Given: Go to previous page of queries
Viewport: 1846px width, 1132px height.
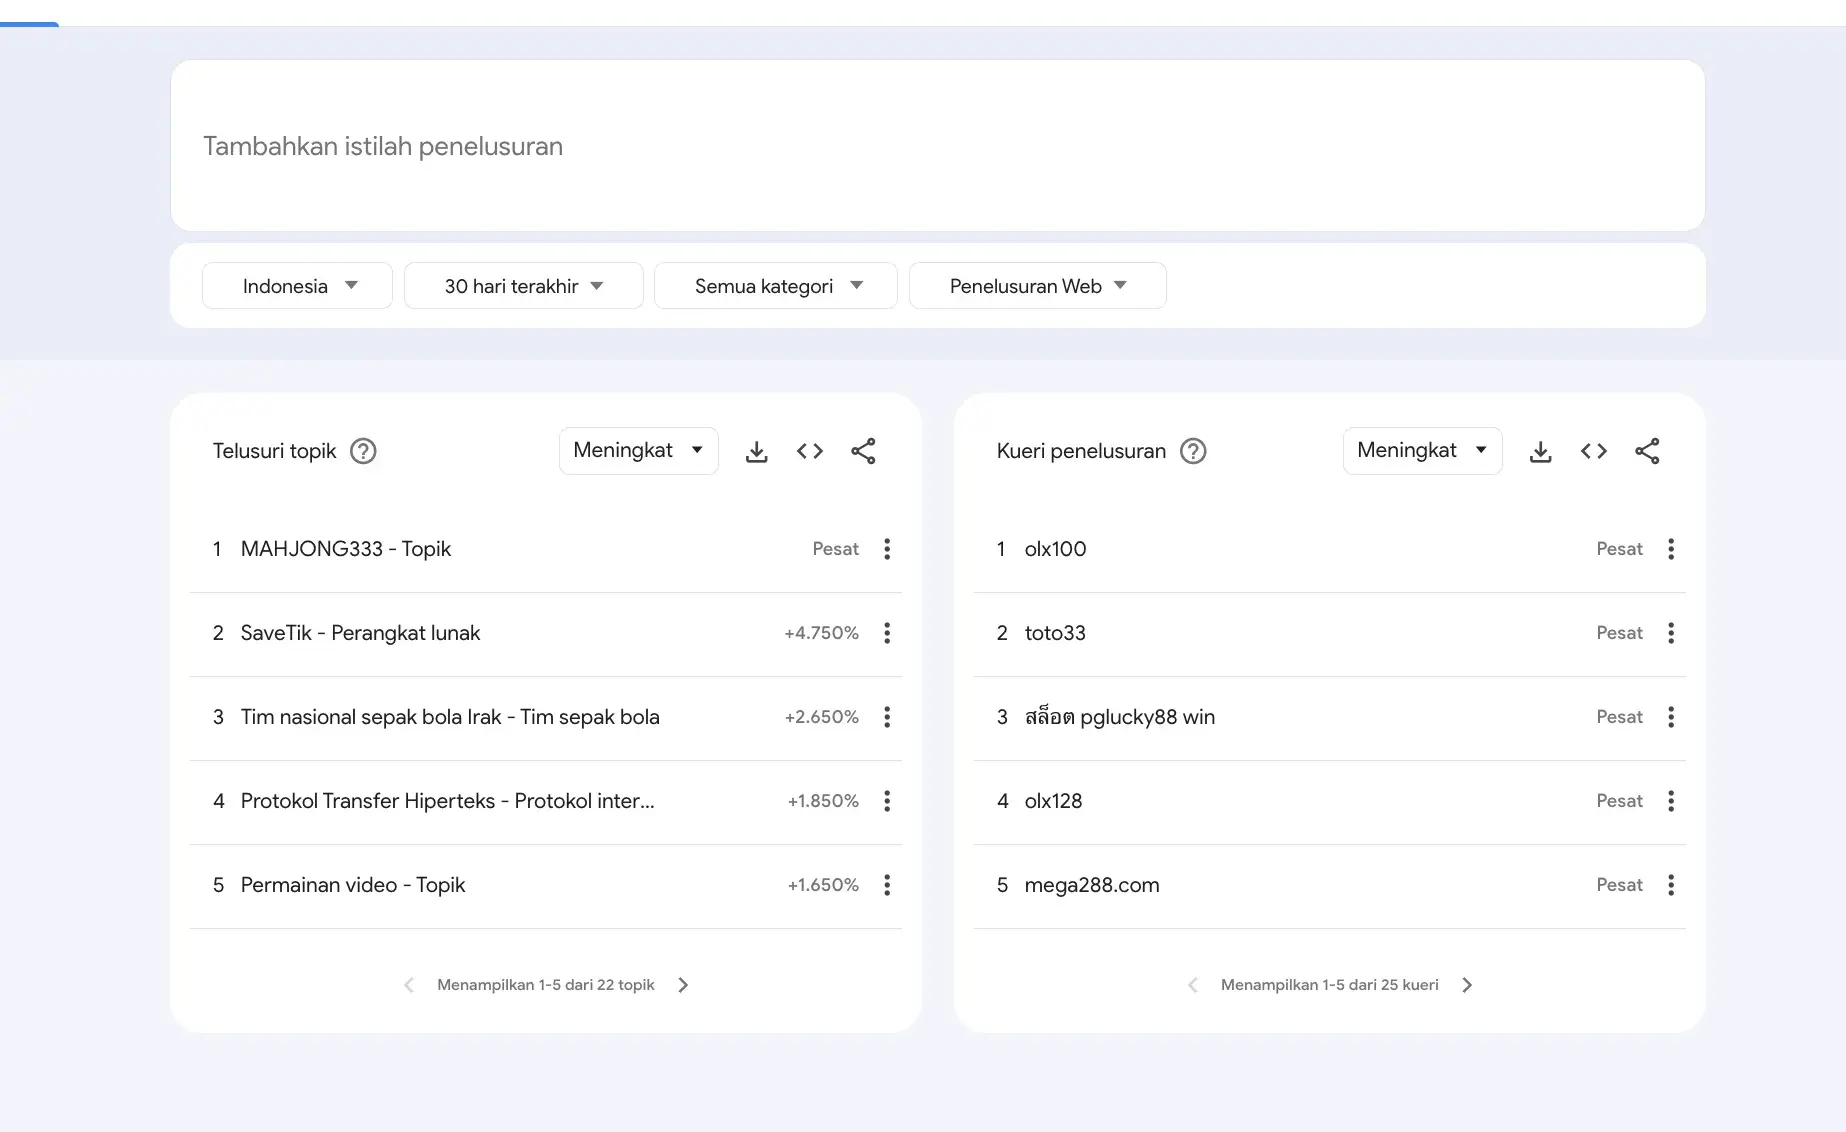Looking at the screenshot, I should pyautogui.click(x=1193, y=985).
